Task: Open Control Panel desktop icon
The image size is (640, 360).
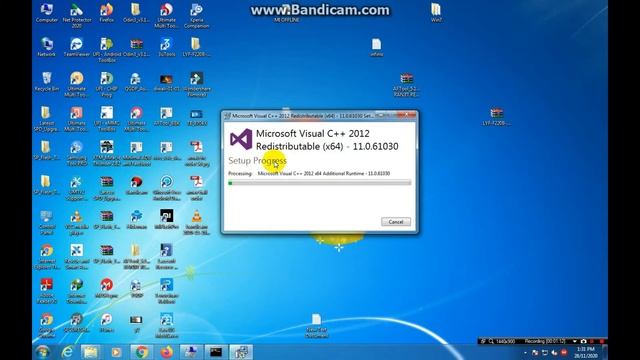Action: [47, 222]
